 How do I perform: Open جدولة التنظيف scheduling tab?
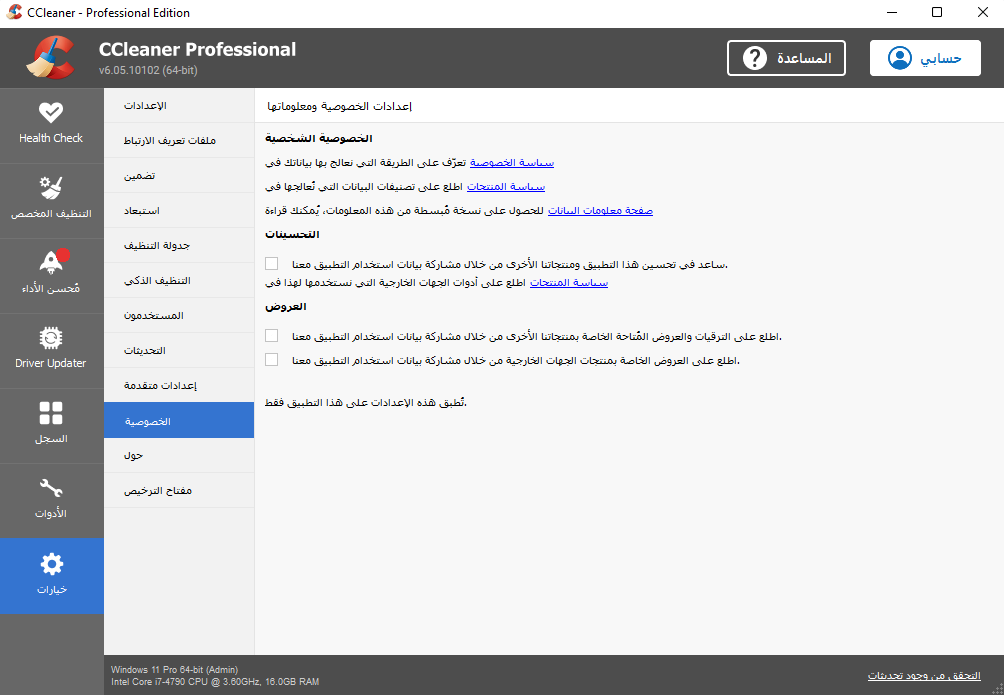tap(179, 245)
